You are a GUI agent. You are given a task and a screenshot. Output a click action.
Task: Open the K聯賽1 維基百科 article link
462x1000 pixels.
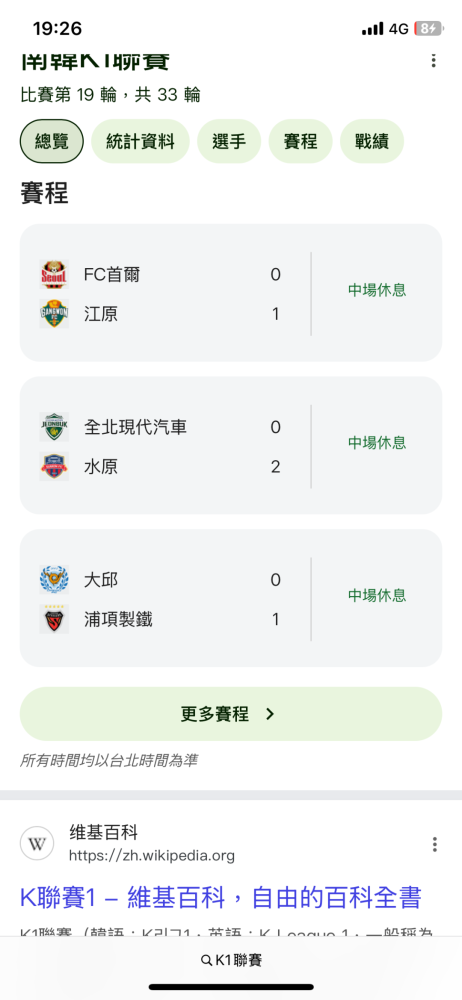tap(221, 898)
